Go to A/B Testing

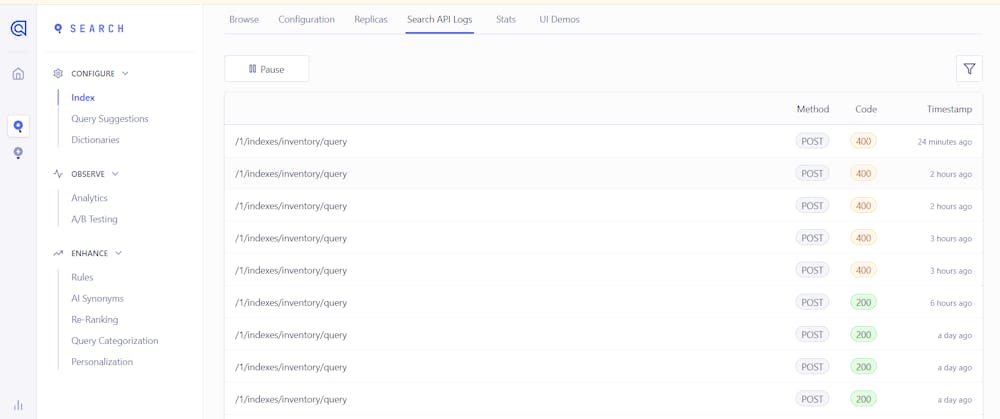click(x=94, y=219)
